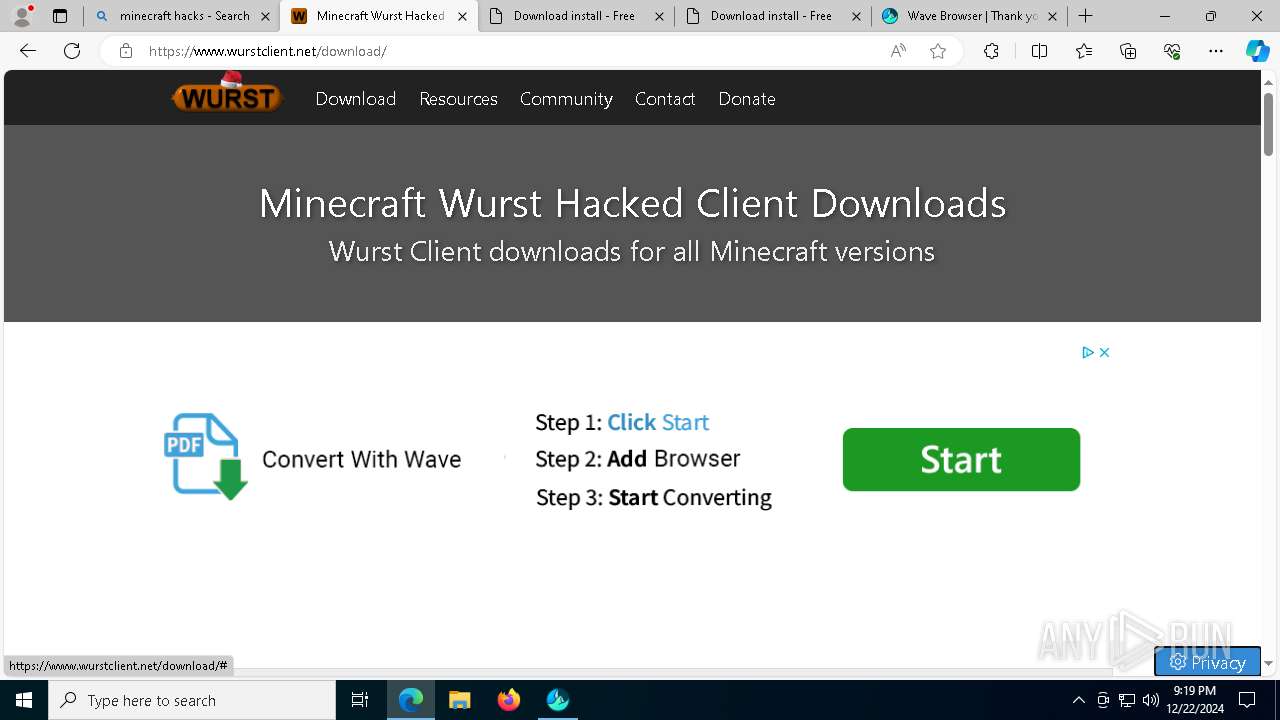Open the Favorites list icon

(x=1084, y=51)
